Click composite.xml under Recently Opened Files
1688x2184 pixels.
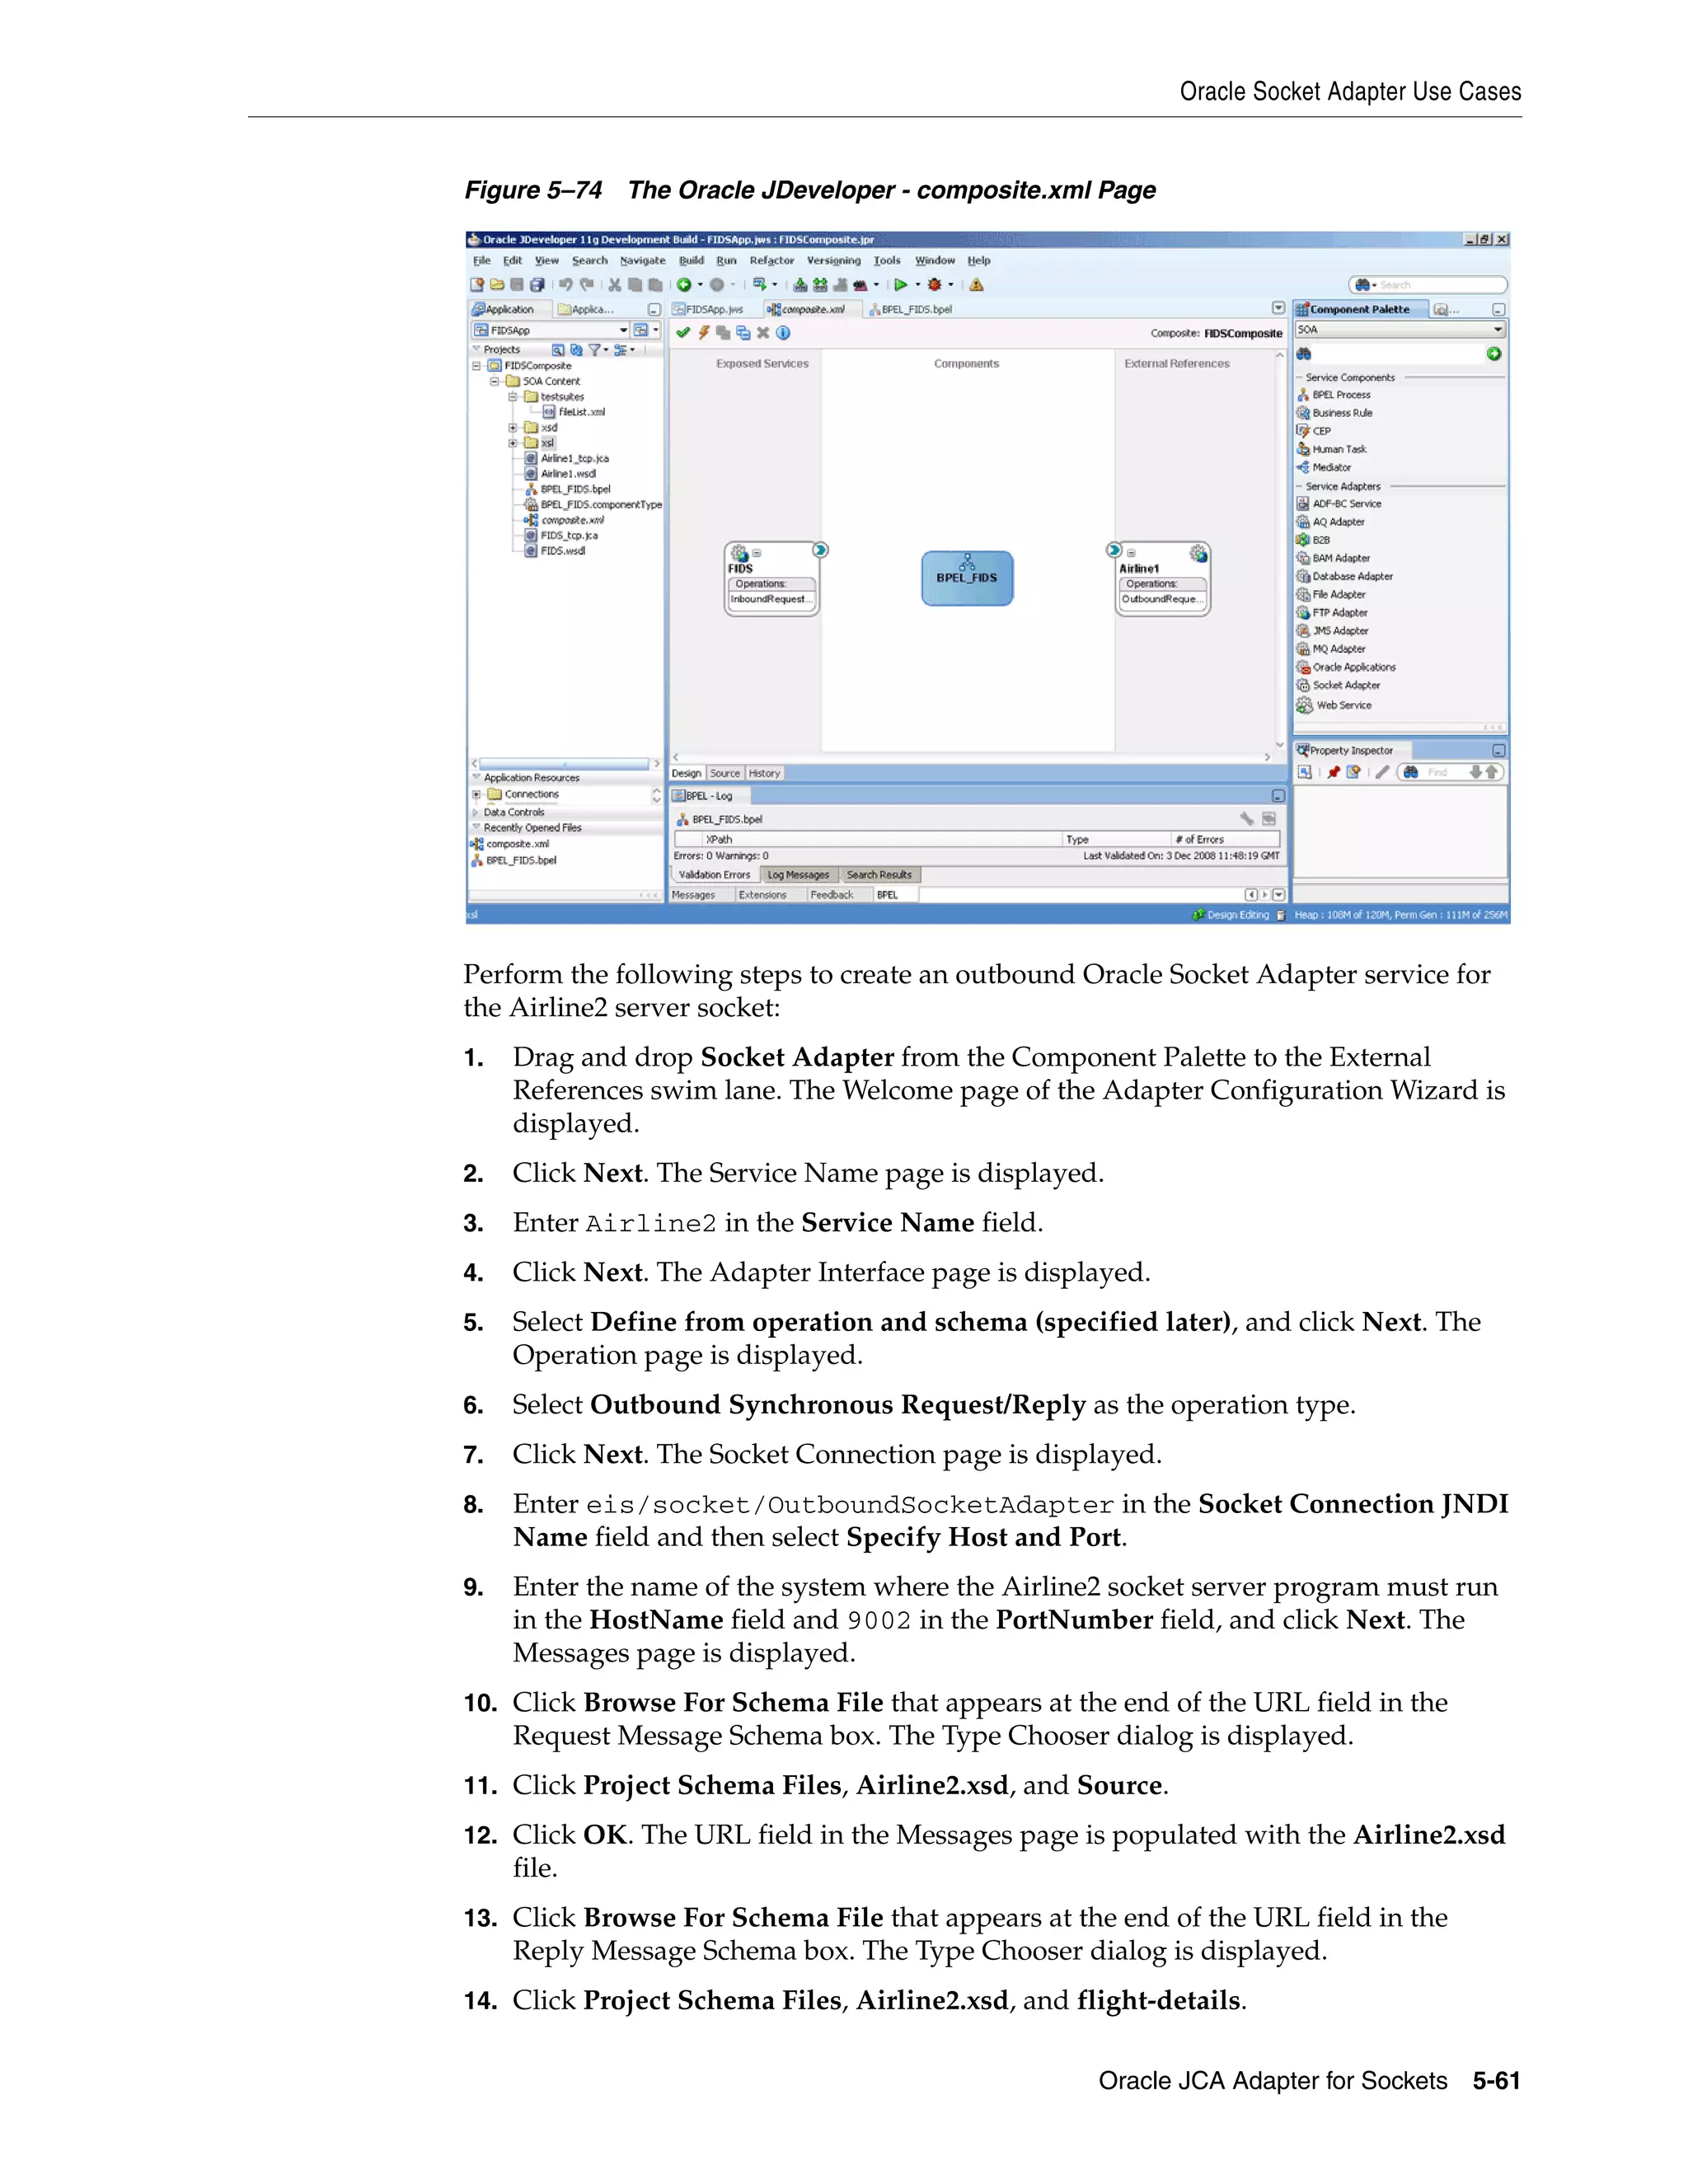tap(510, 844)
